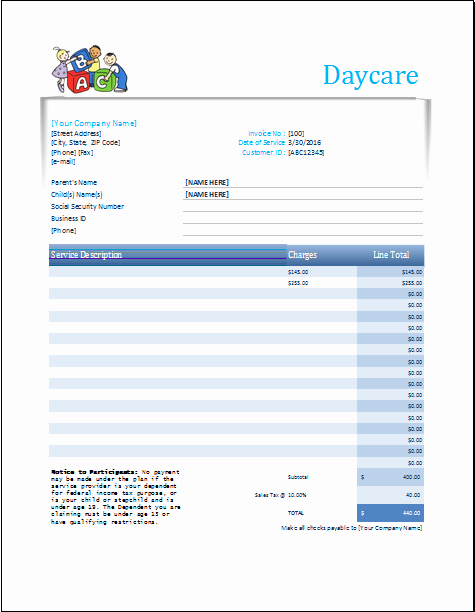Viewport: 475px width, 612px height.
Task: Click the Line Total column header
Action: coord(391,255)
